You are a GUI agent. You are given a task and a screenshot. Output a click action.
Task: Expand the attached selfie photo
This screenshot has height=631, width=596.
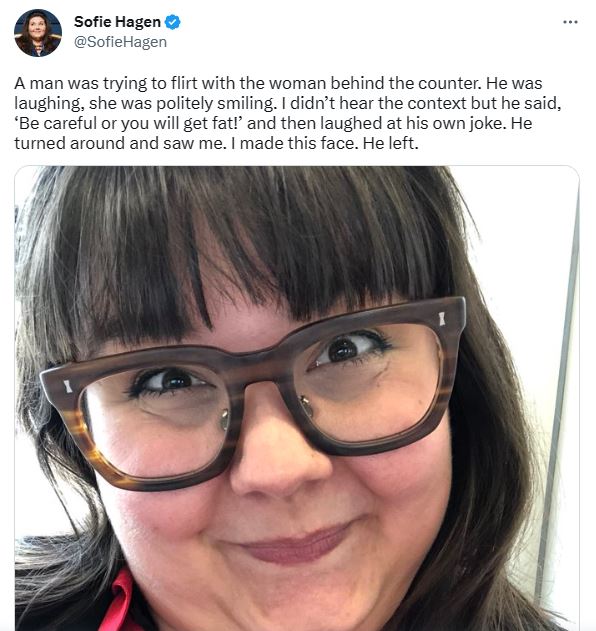click(297, 398)
